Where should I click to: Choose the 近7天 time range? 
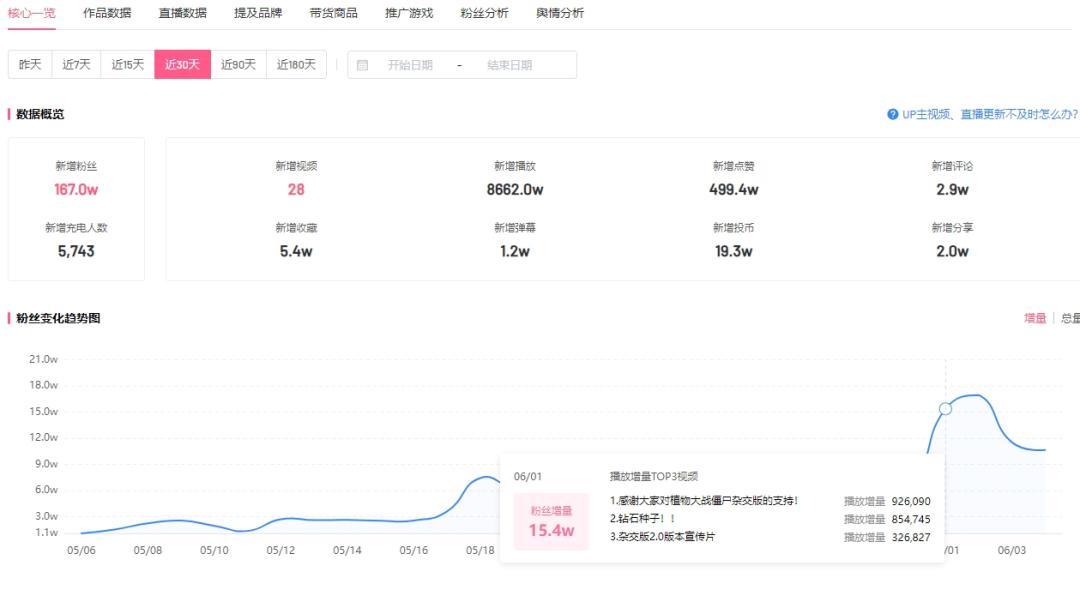pyautogui.click(x=77, y=65)
